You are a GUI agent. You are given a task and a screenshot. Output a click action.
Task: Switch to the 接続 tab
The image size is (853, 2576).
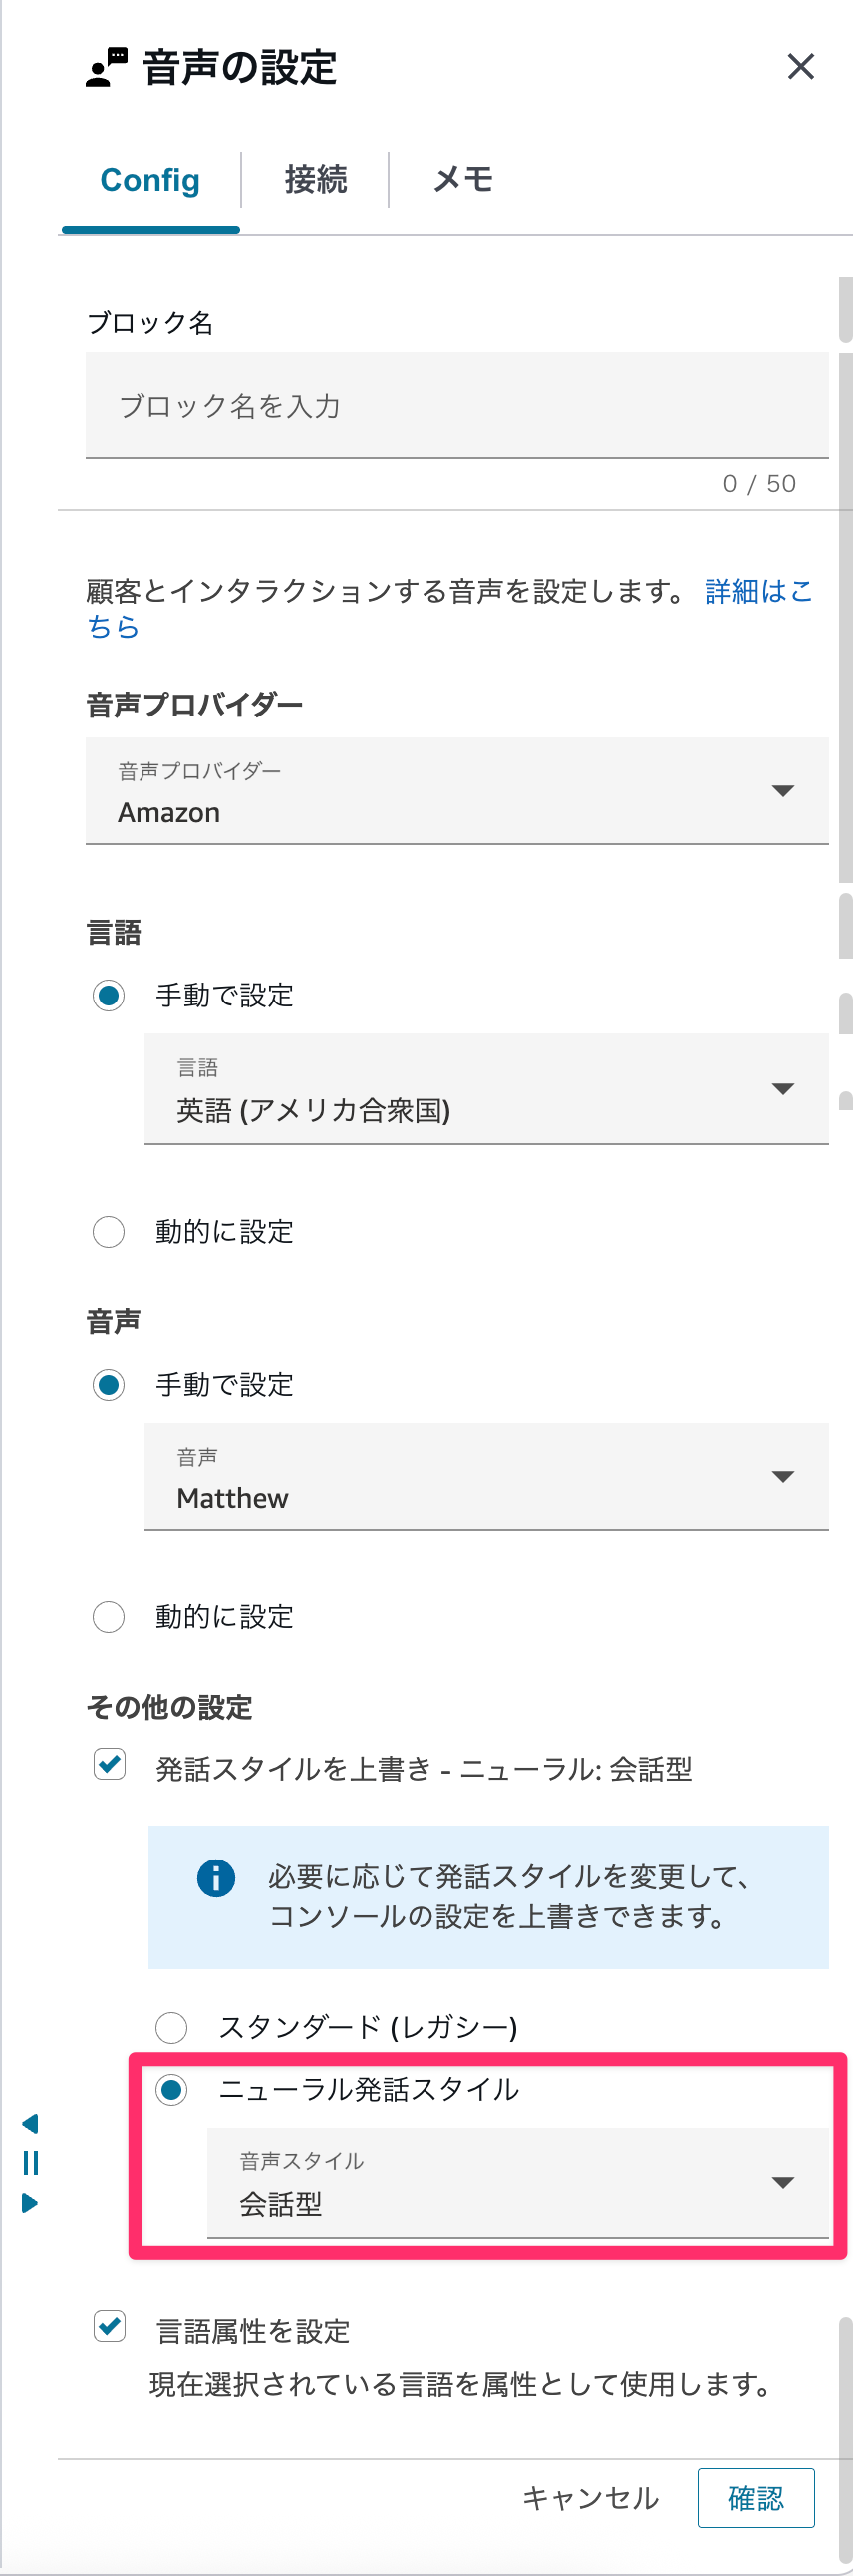[x=314, y=181]
